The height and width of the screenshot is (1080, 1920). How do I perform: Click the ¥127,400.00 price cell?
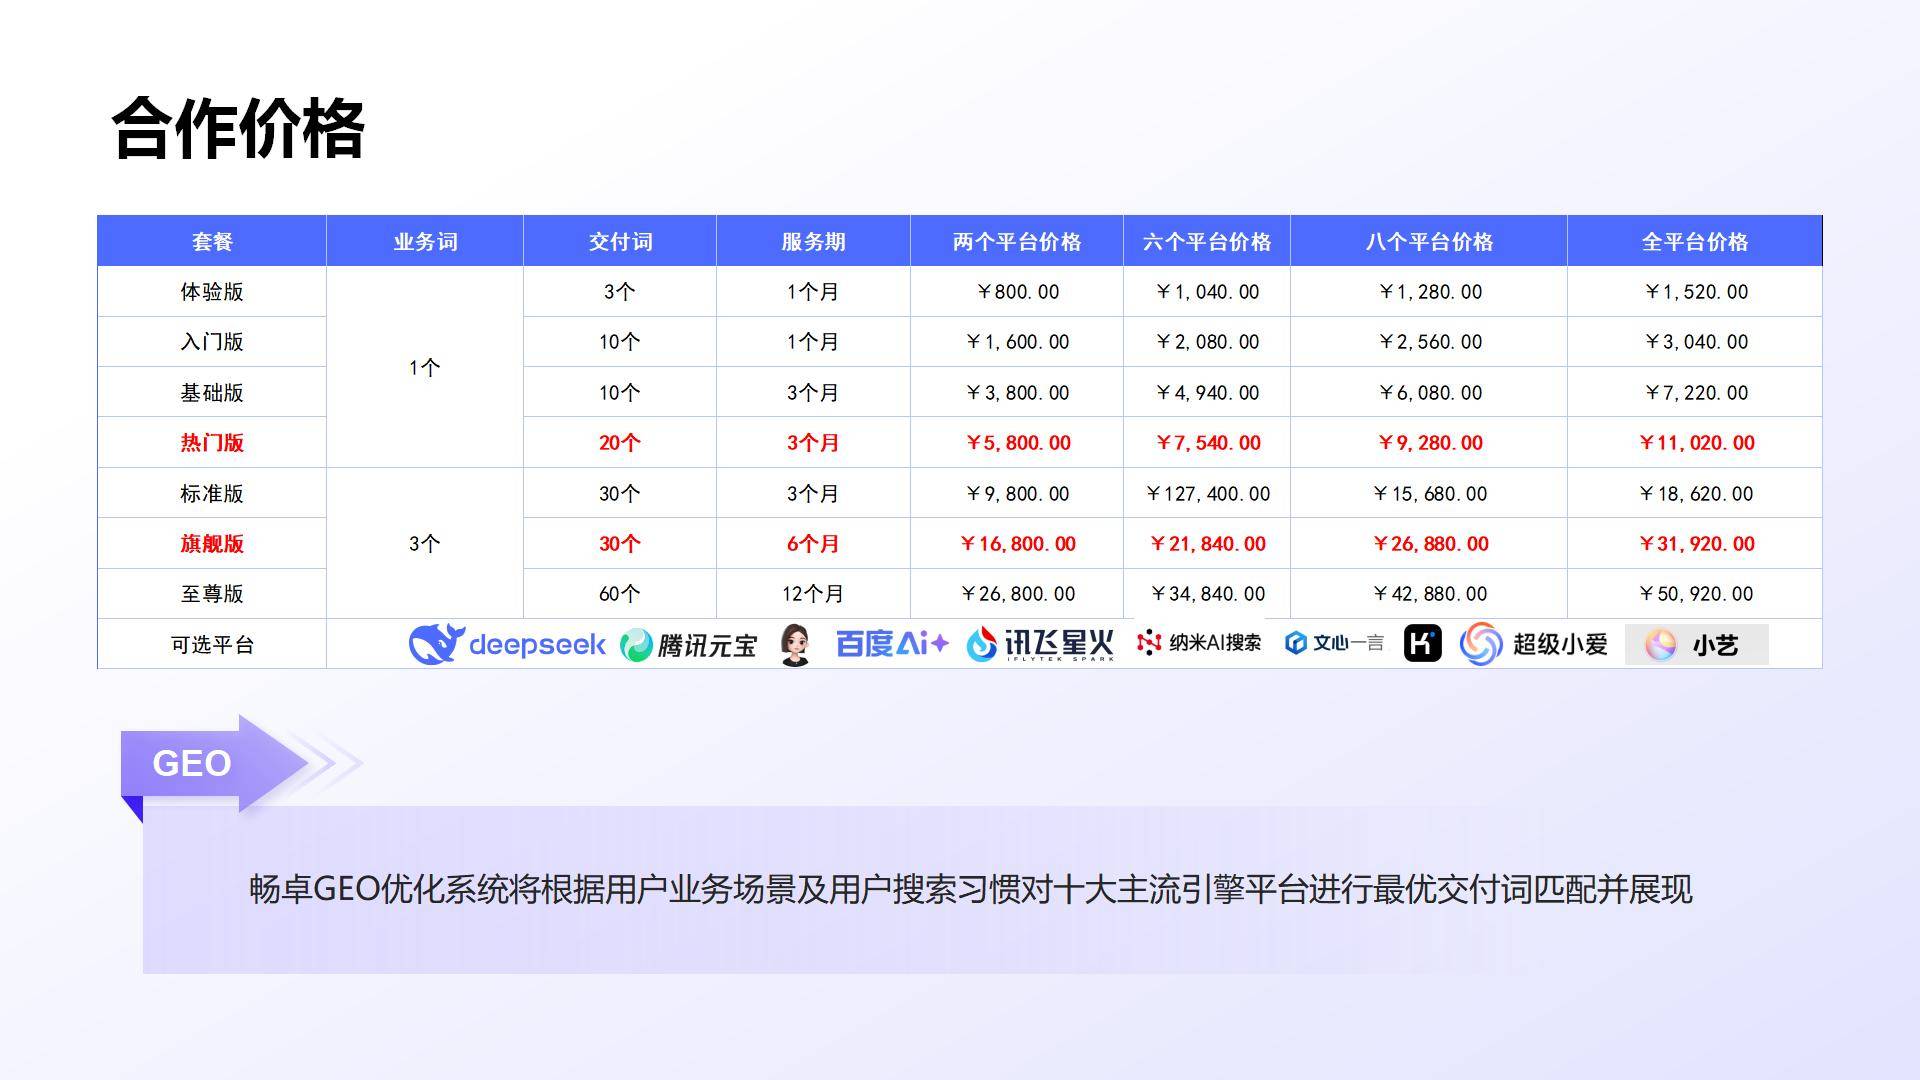click(x=1207, y=494)
